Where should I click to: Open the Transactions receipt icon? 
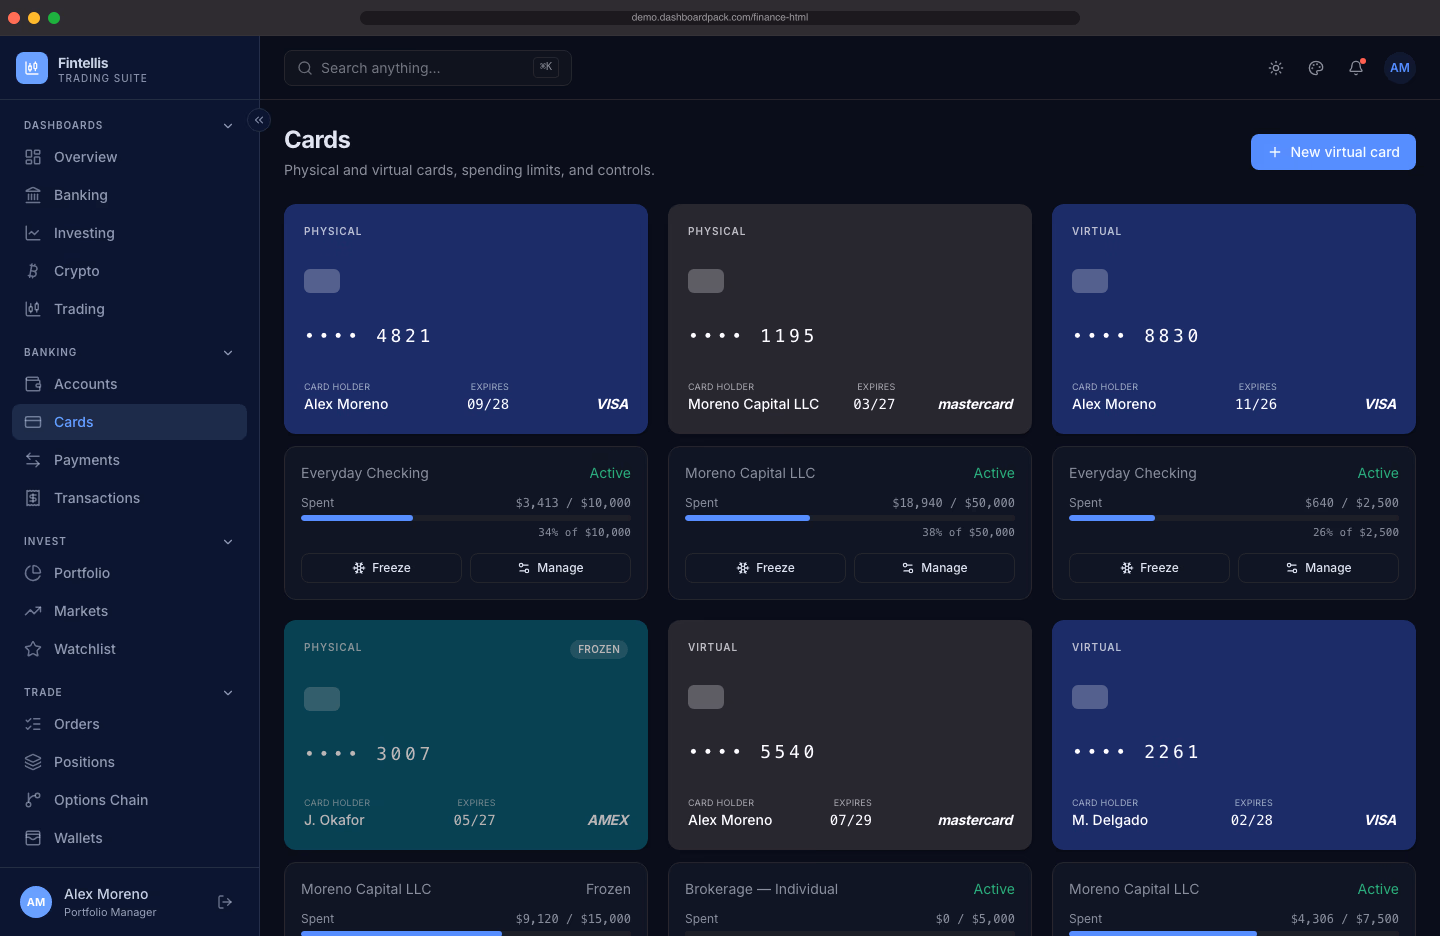coord(33,498)
